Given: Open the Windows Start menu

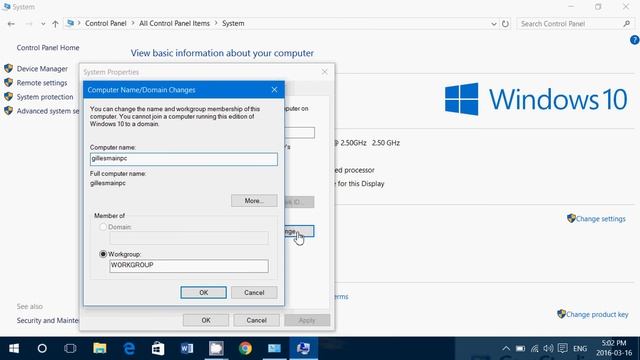Looking at the screenshot, I should point(14,348).
